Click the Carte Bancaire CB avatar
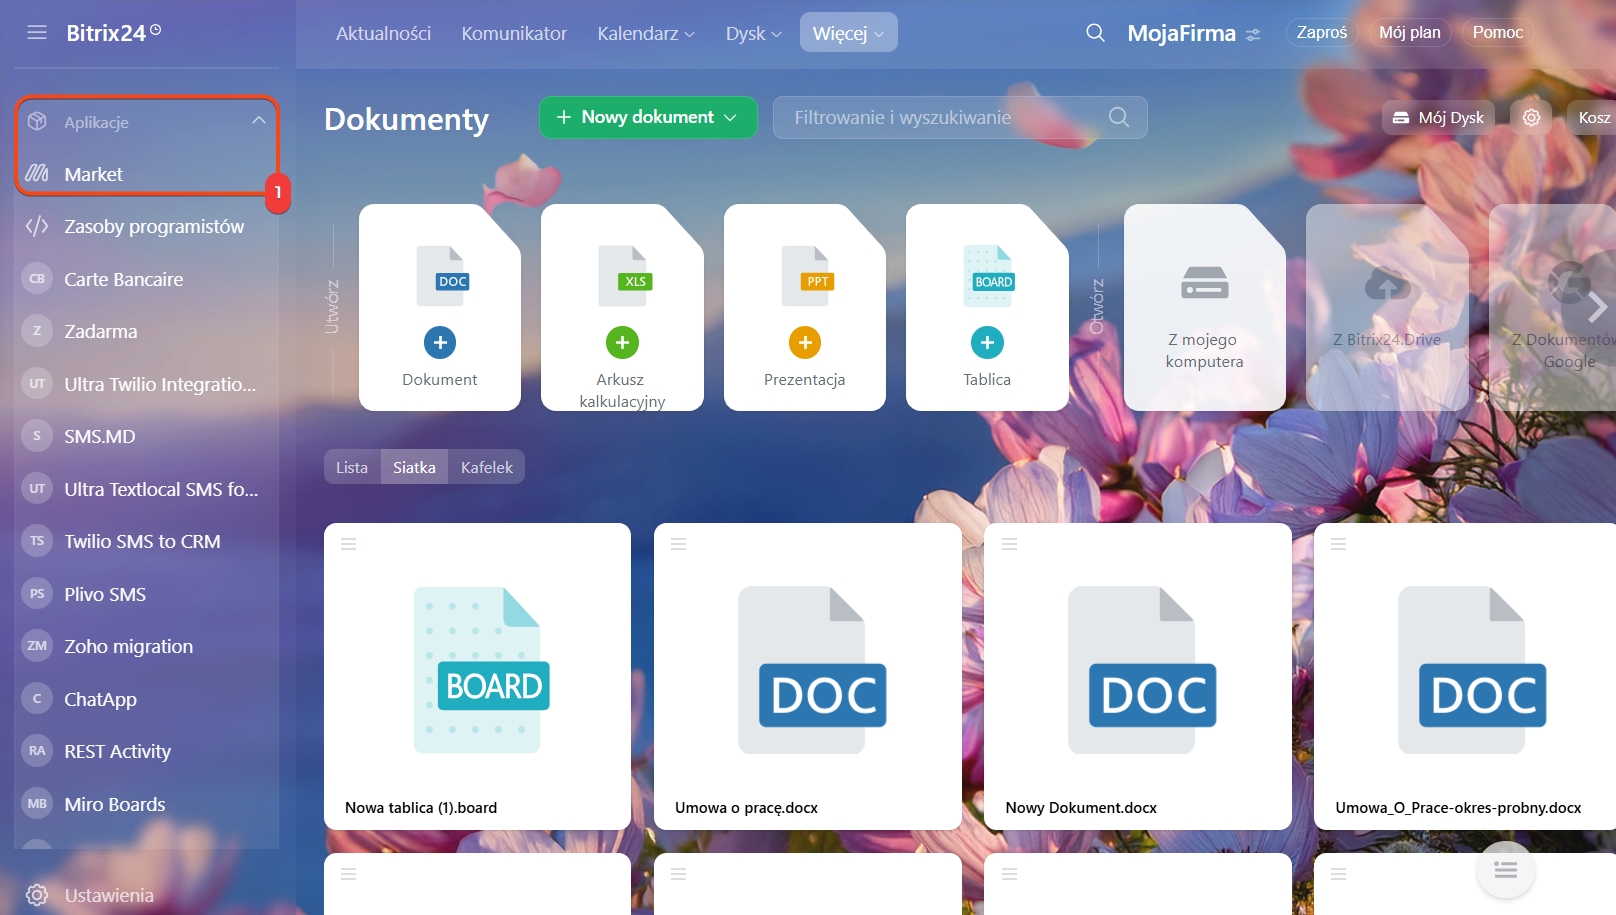The width and height of the screenshot is (1616, 915). click(x=37, y=279)
